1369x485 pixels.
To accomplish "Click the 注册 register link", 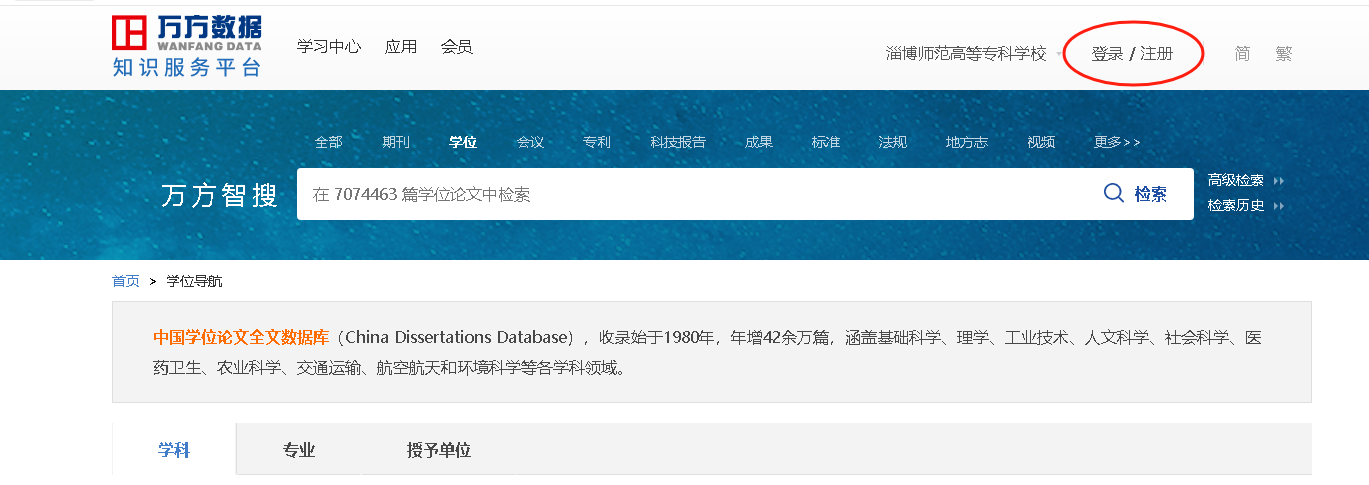I will coord(1157,54).
